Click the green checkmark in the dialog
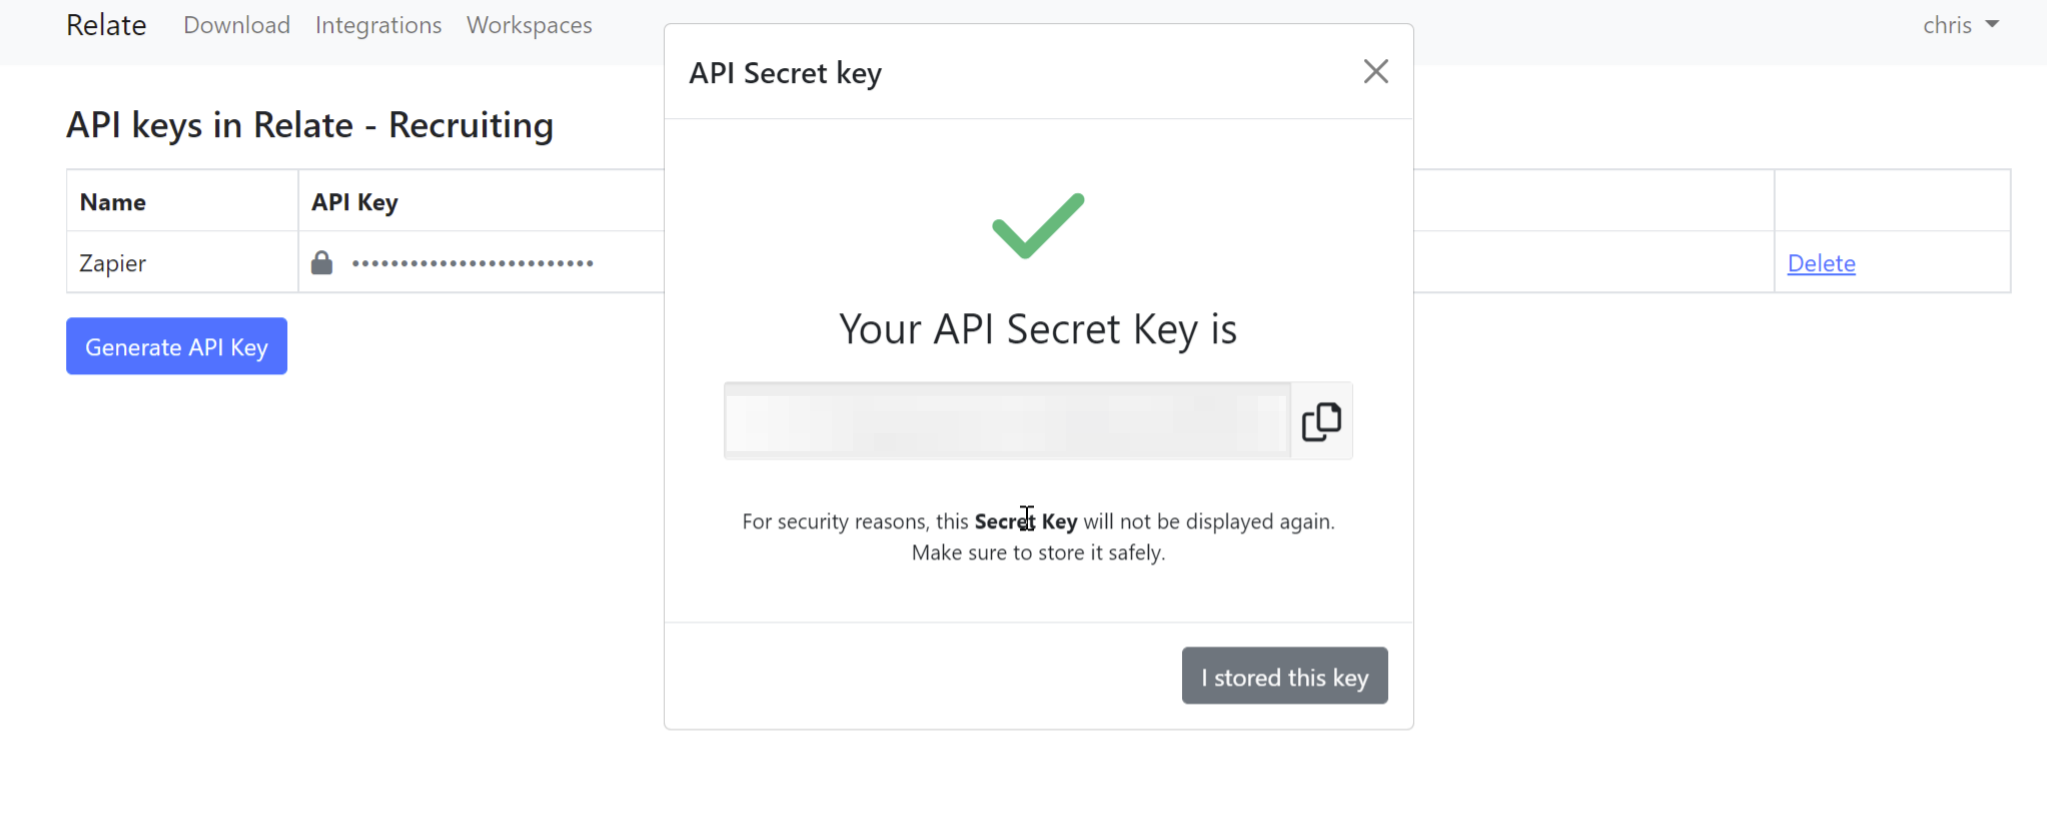2047x823 pixels. coord(1036,224)
